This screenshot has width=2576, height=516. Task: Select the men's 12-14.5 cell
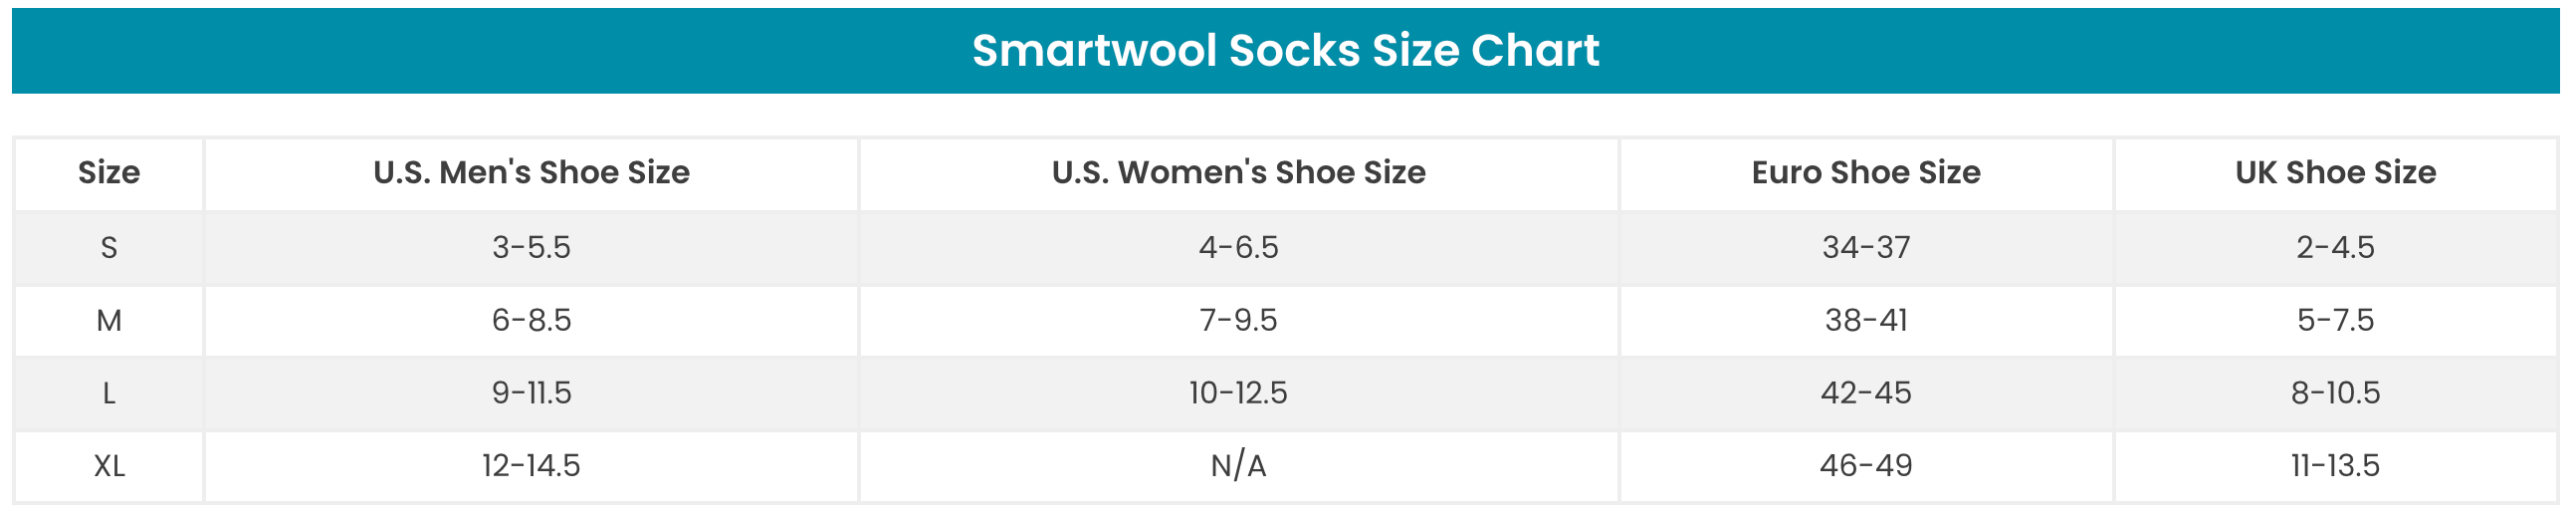click(531, 466)
